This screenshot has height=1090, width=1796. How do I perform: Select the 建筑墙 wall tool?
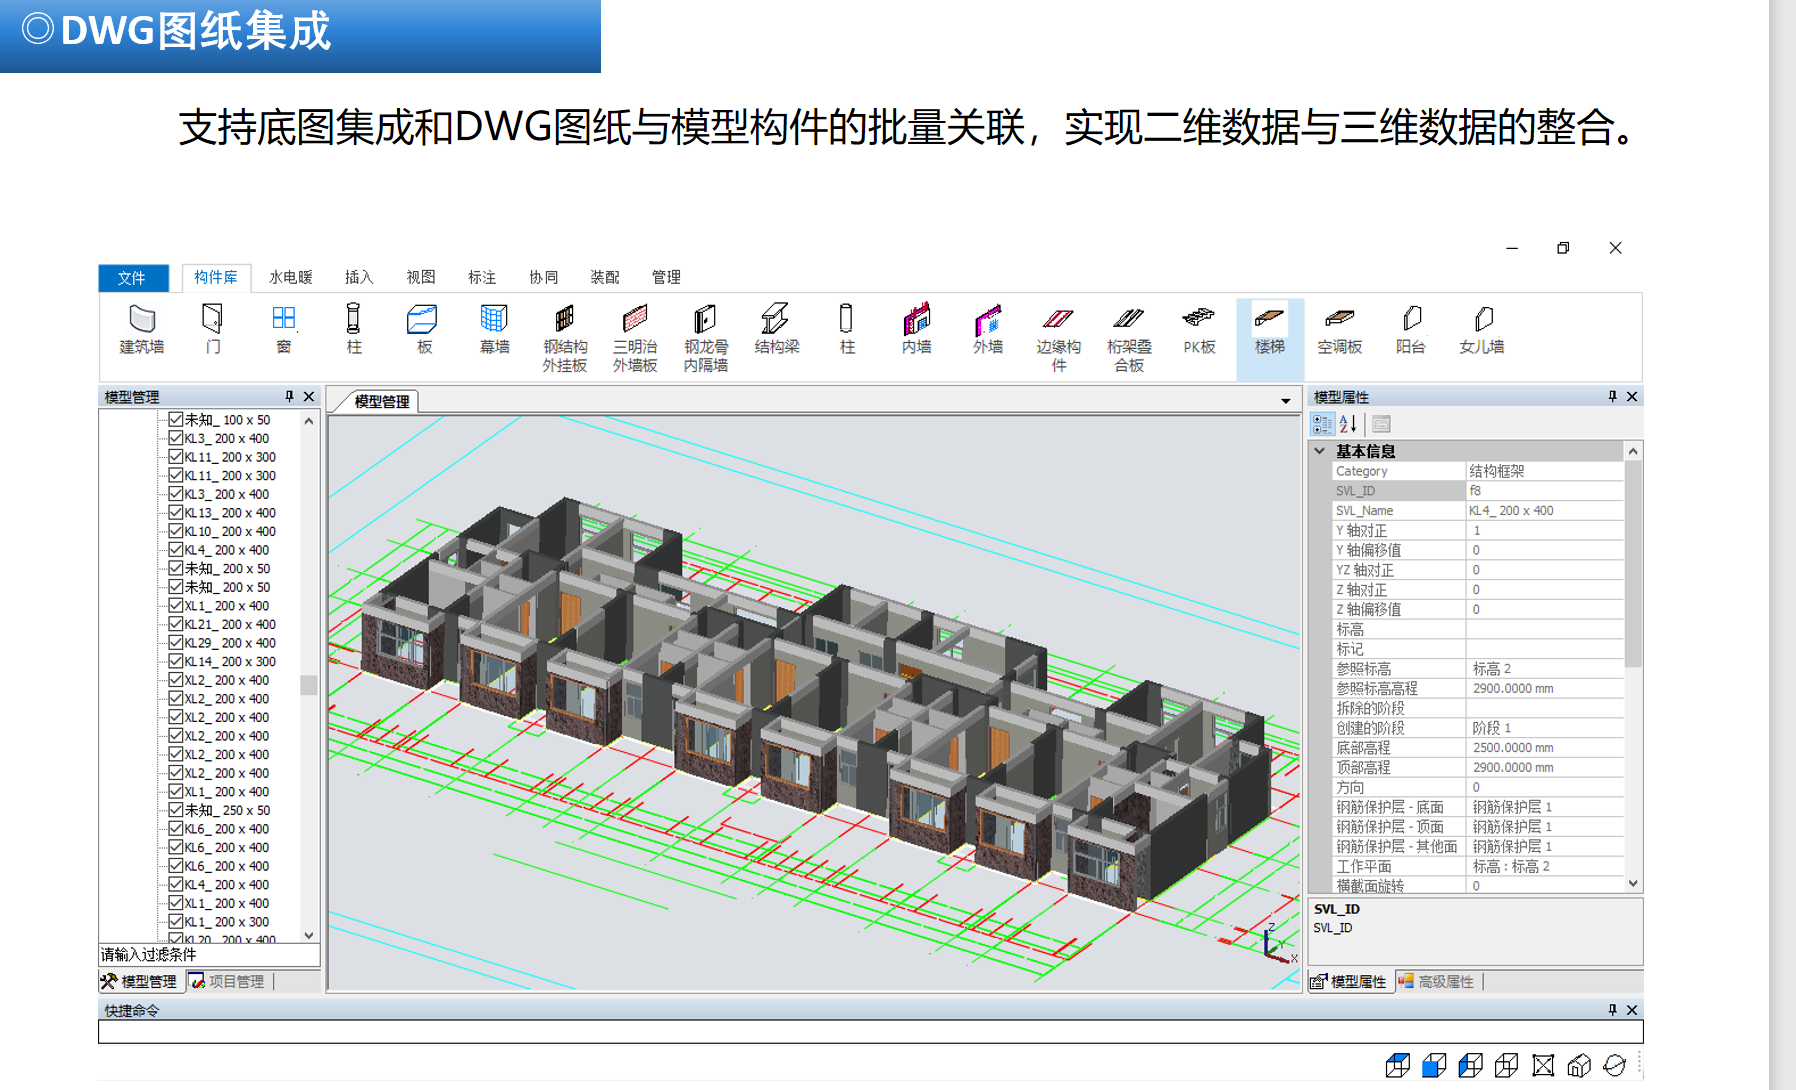point(141,330)
